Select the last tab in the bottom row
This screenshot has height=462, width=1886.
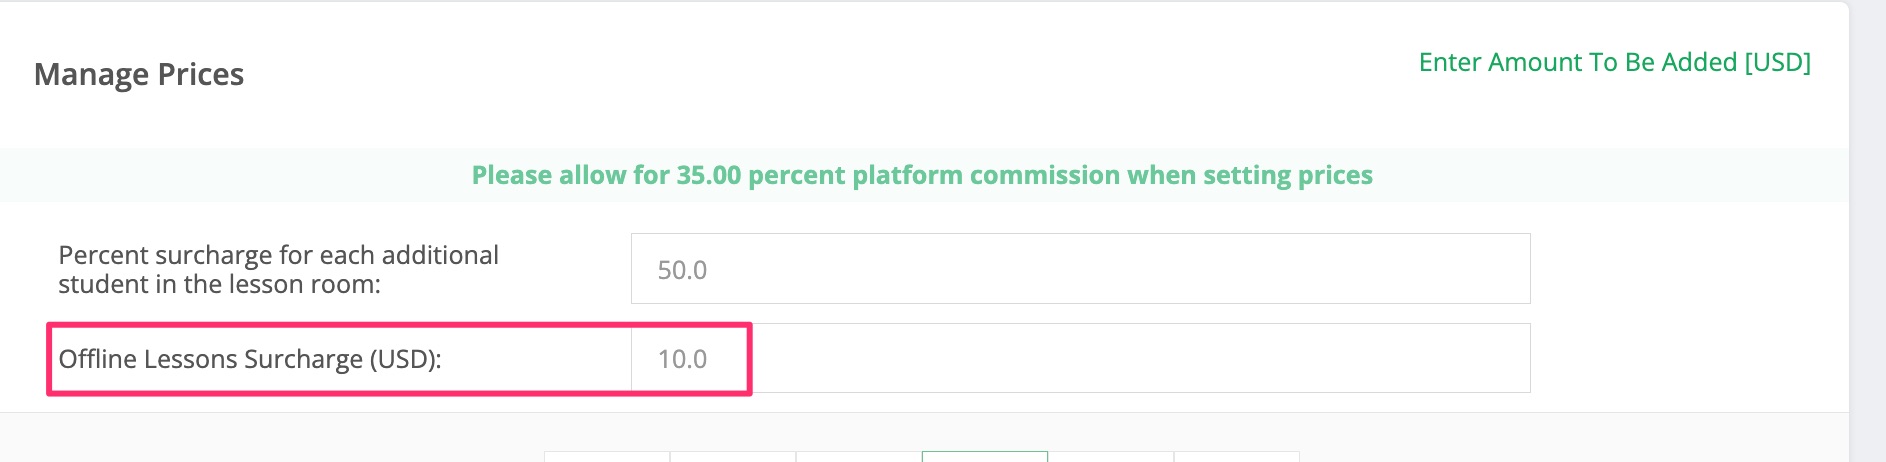1236,457
